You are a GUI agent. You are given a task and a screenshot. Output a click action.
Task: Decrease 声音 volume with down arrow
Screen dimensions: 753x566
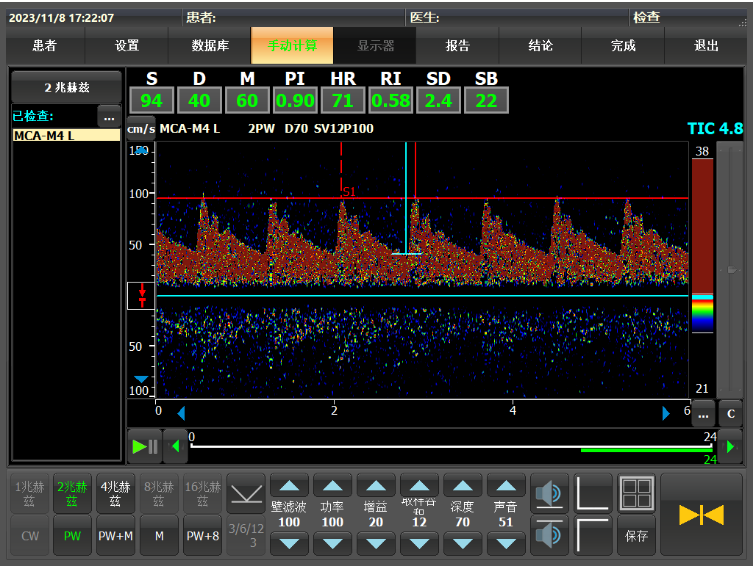[x=506, y=544]
